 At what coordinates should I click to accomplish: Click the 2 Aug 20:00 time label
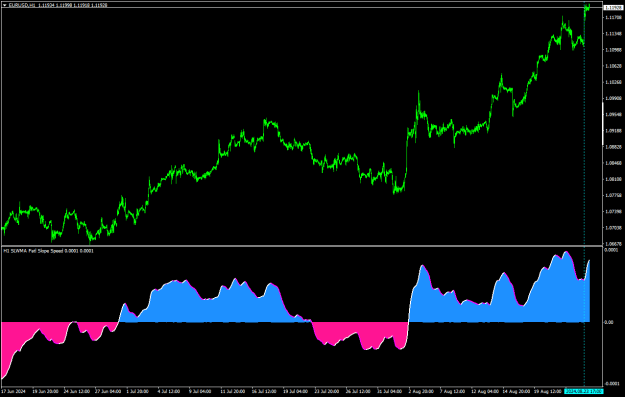point(421,391)
